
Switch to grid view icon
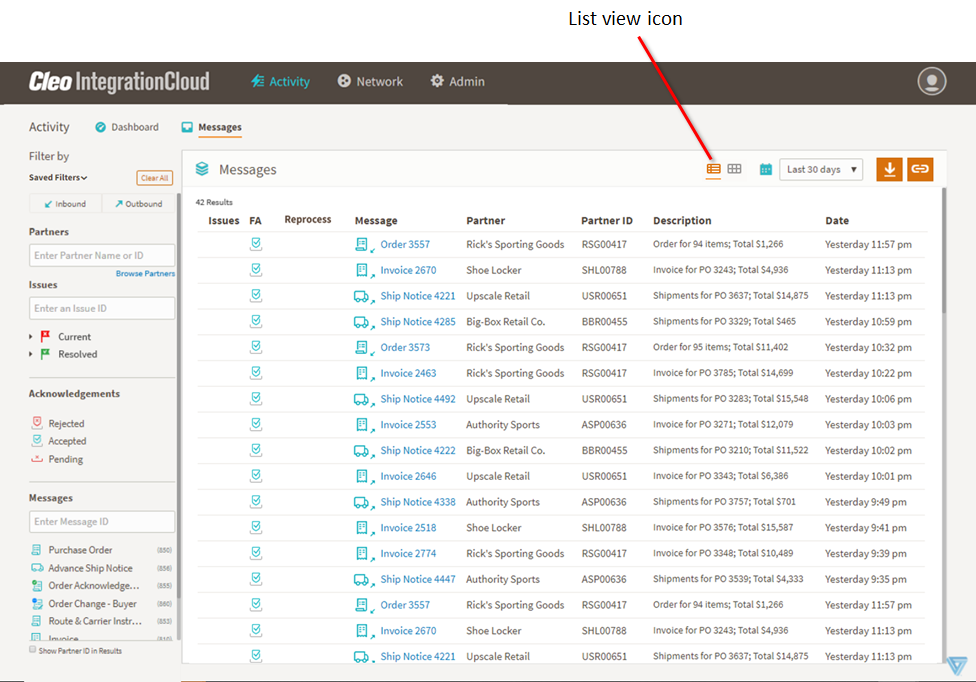coord(734,169)
